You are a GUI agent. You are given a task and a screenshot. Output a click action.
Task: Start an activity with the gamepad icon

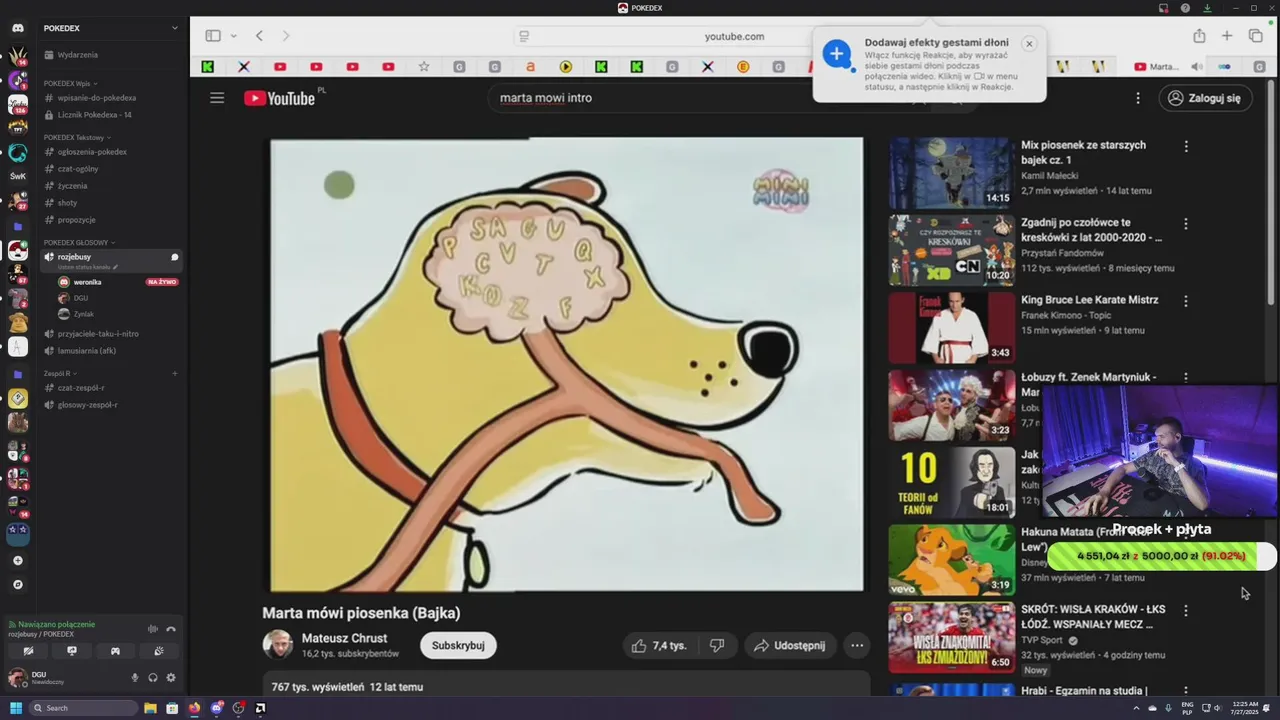coord(115,651)
